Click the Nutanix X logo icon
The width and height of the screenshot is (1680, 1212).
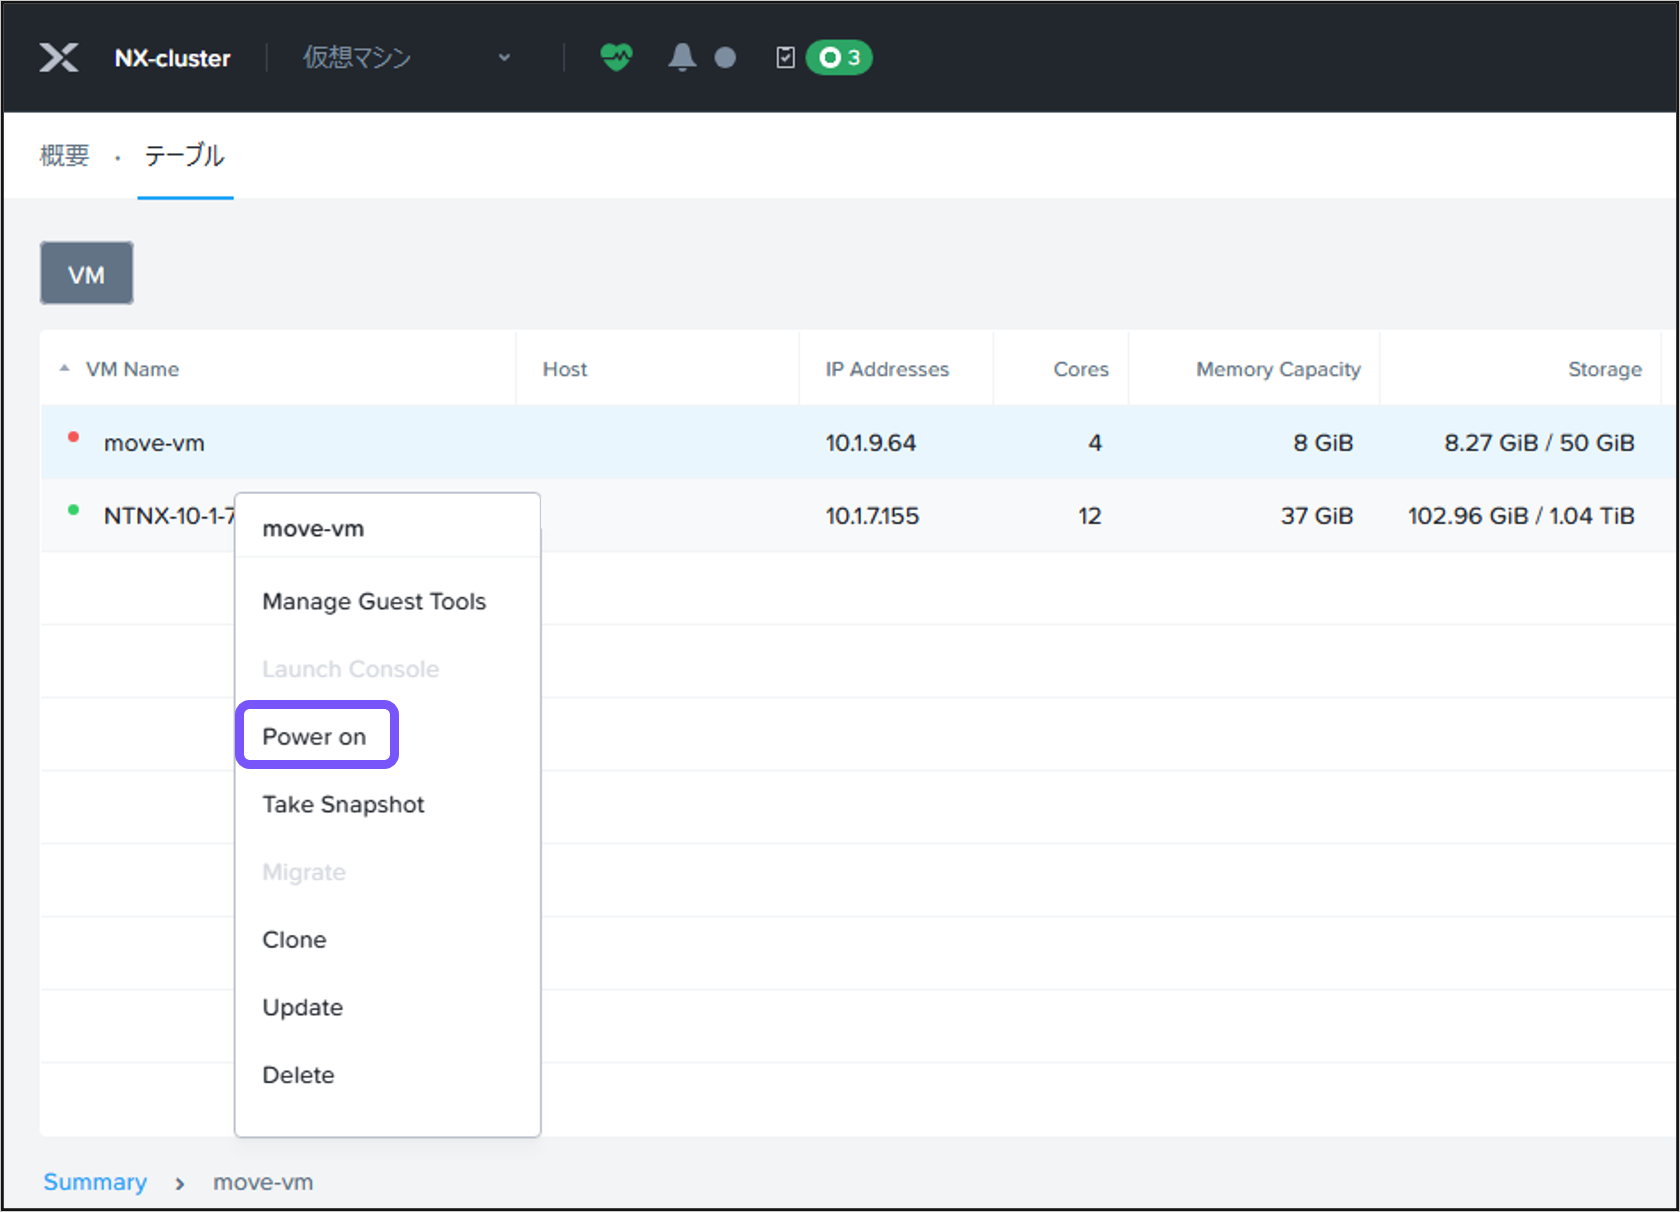59,58
